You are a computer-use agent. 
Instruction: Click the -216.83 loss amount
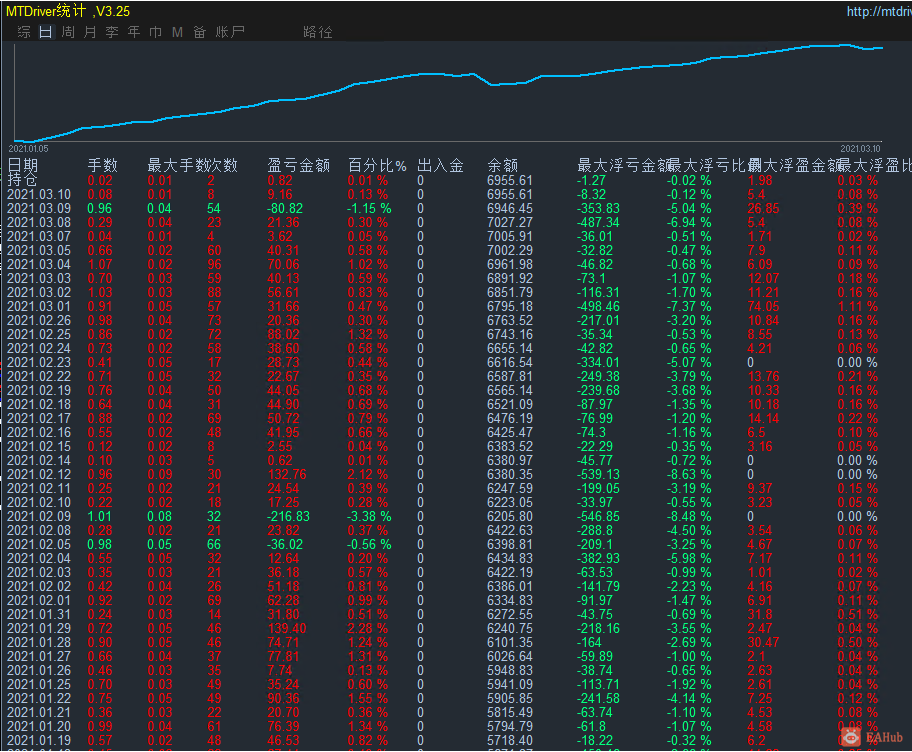(288, 516)
